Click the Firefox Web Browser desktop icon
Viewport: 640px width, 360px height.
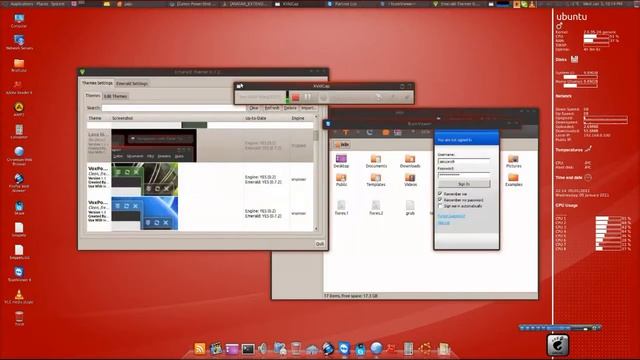(x=19, y=182)
